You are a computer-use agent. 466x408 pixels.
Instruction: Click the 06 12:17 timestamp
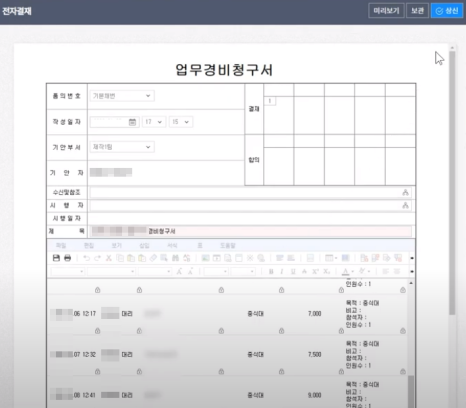[85, 314]
